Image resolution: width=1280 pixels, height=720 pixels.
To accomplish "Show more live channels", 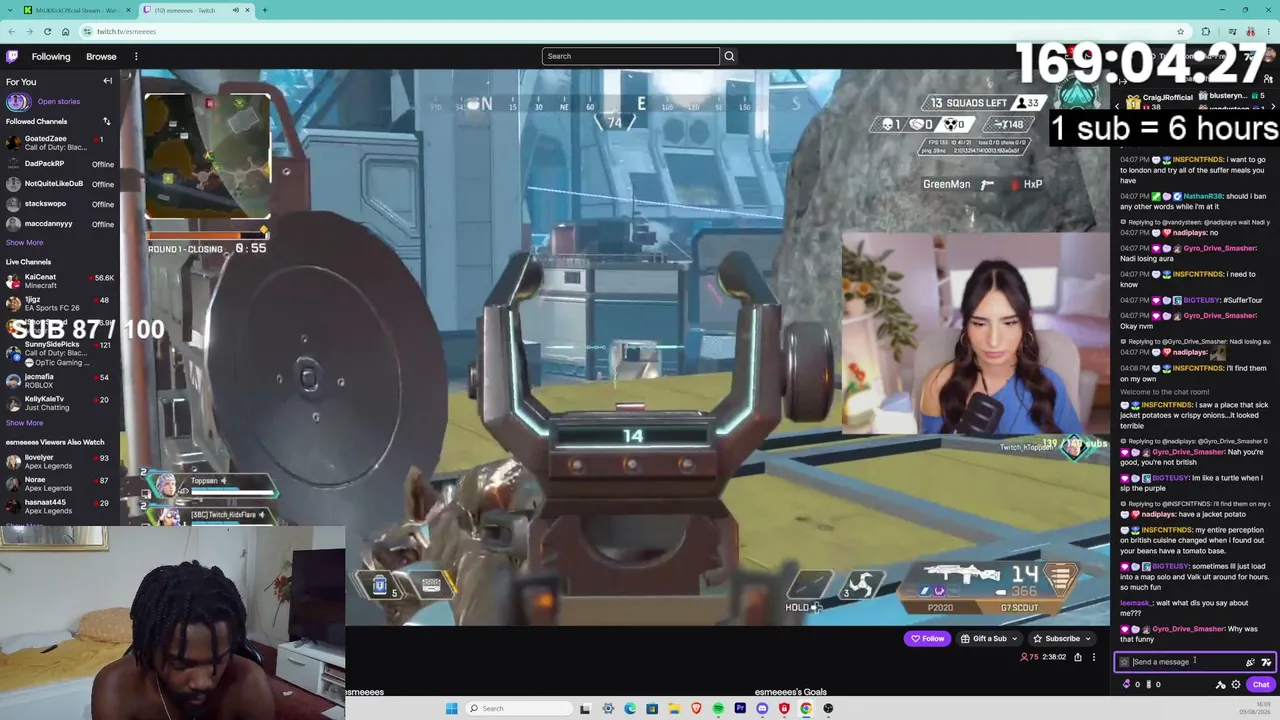I will (24, 423).
